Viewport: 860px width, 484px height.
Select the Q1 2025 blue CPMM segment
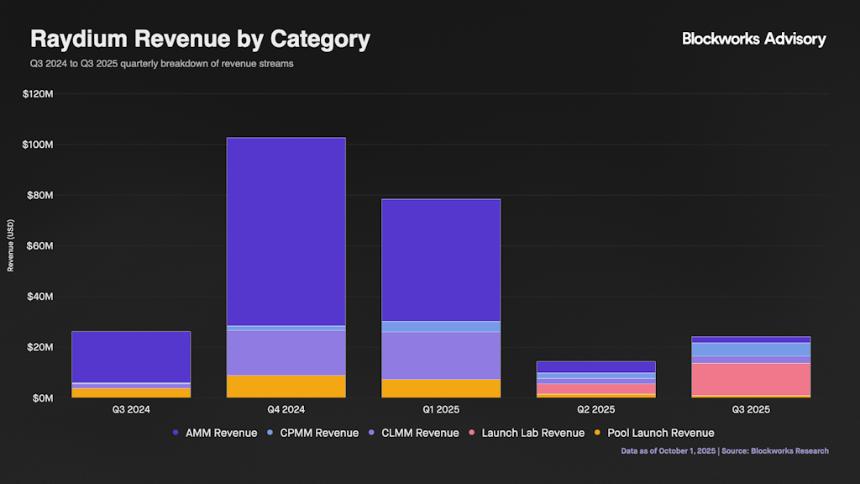pos(441,326)
